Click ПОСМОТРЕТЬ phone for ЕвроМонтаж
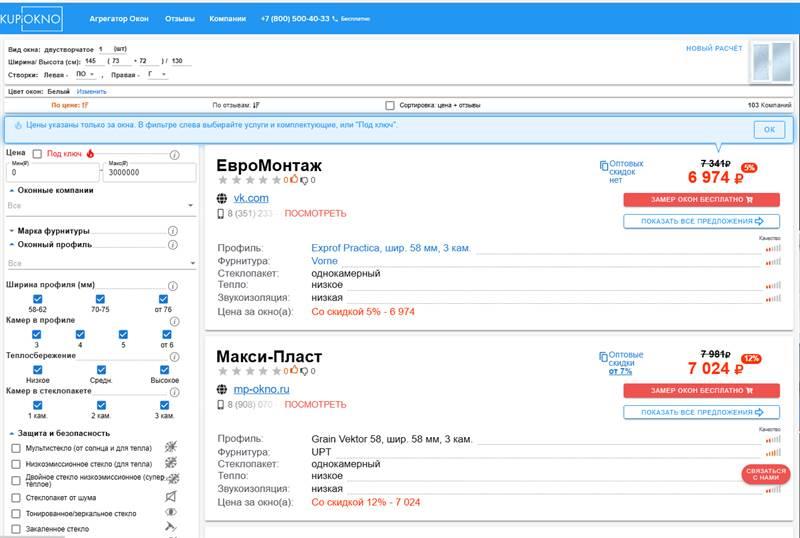Viewport: 800px width, 538px height. coord(315,213)
